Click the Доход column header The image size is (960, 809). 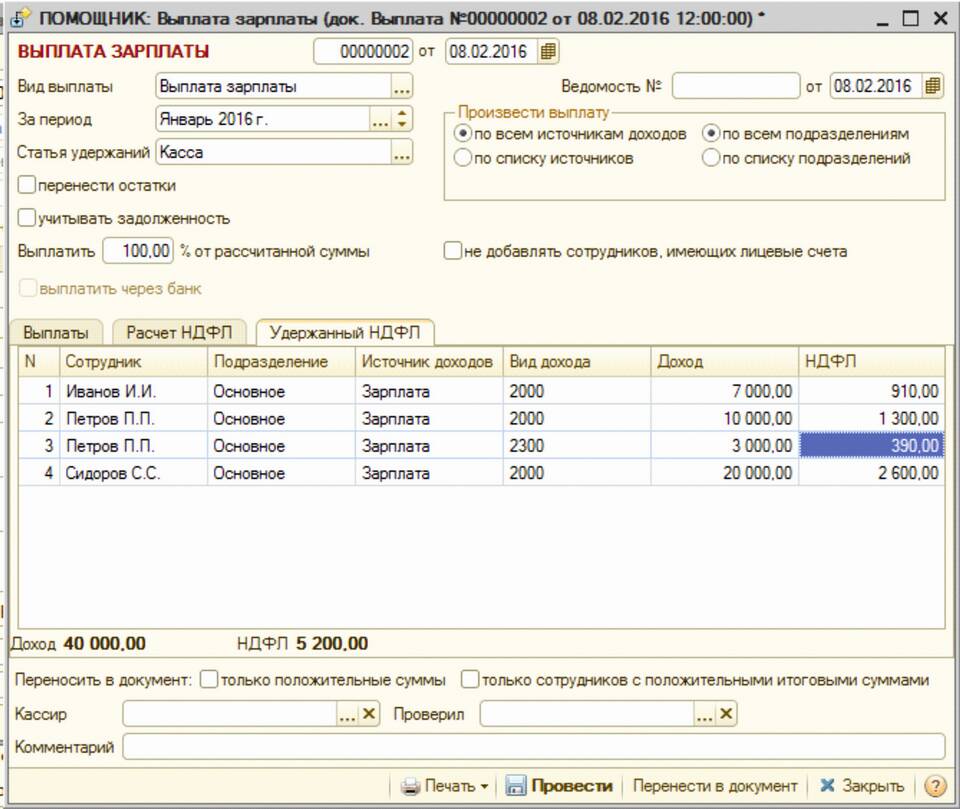[724, 361]
